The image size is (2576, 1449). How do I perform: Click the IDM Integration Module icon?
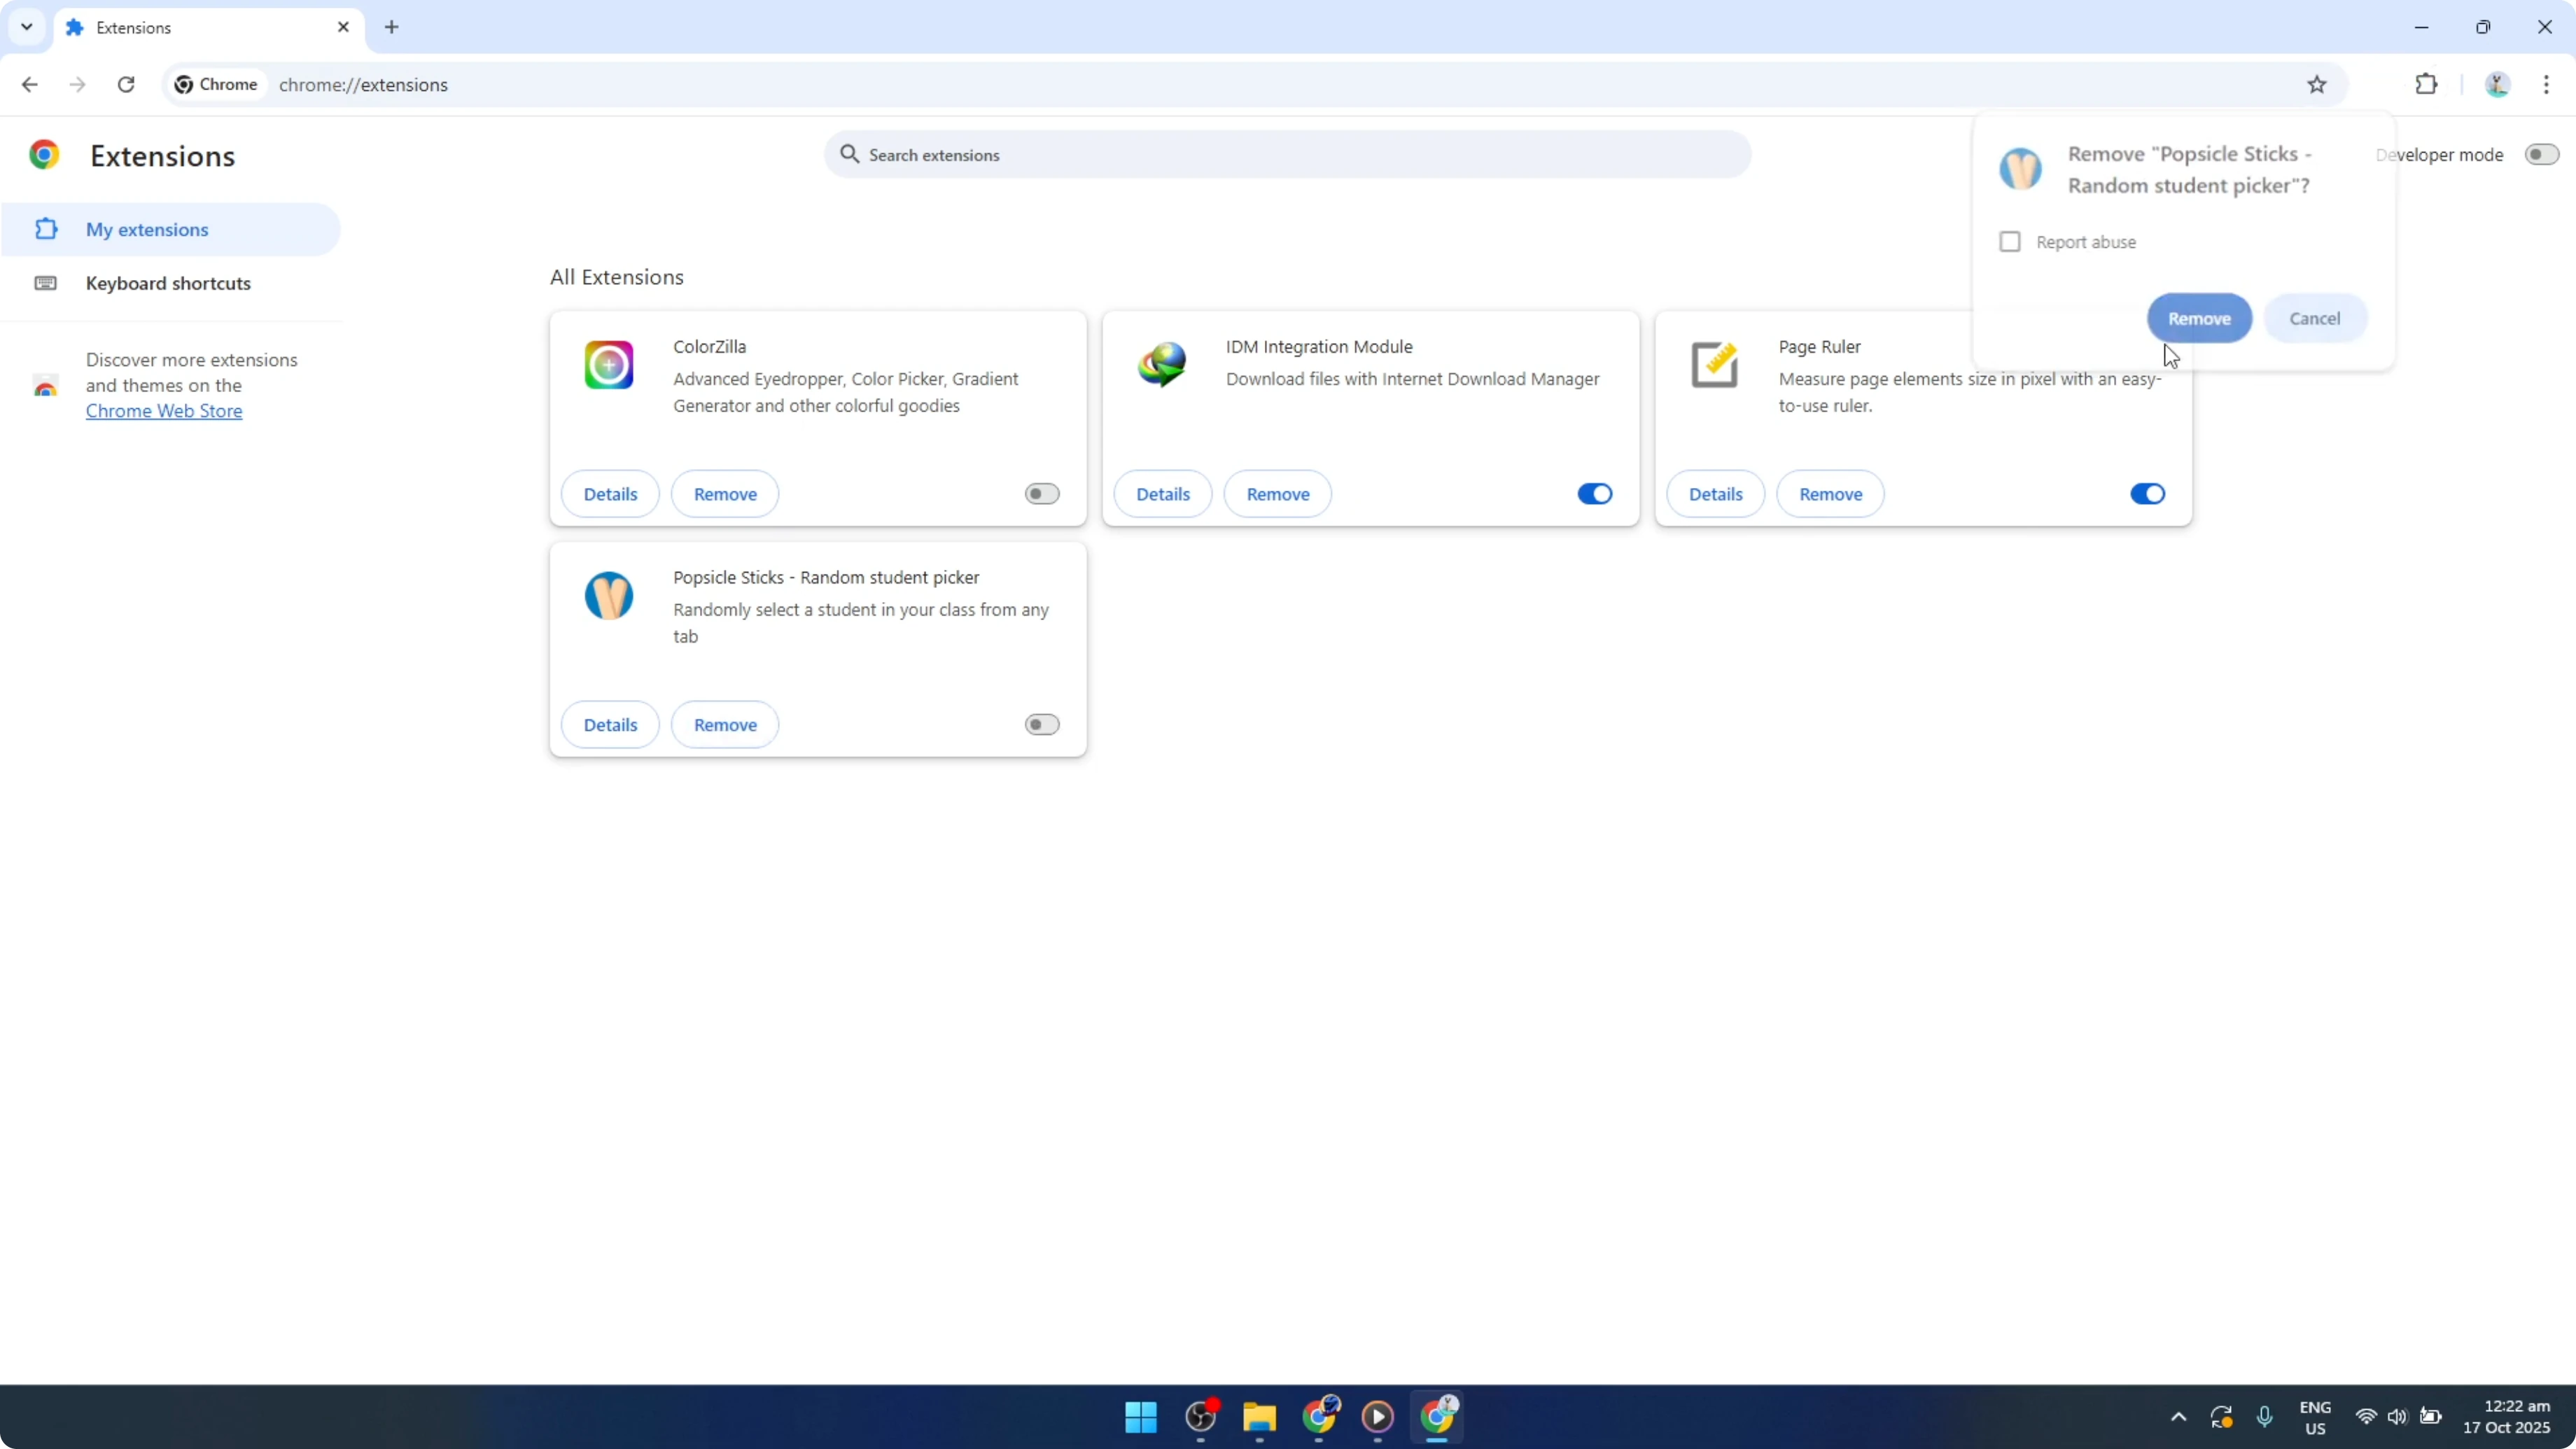(x=1161, y=364)
